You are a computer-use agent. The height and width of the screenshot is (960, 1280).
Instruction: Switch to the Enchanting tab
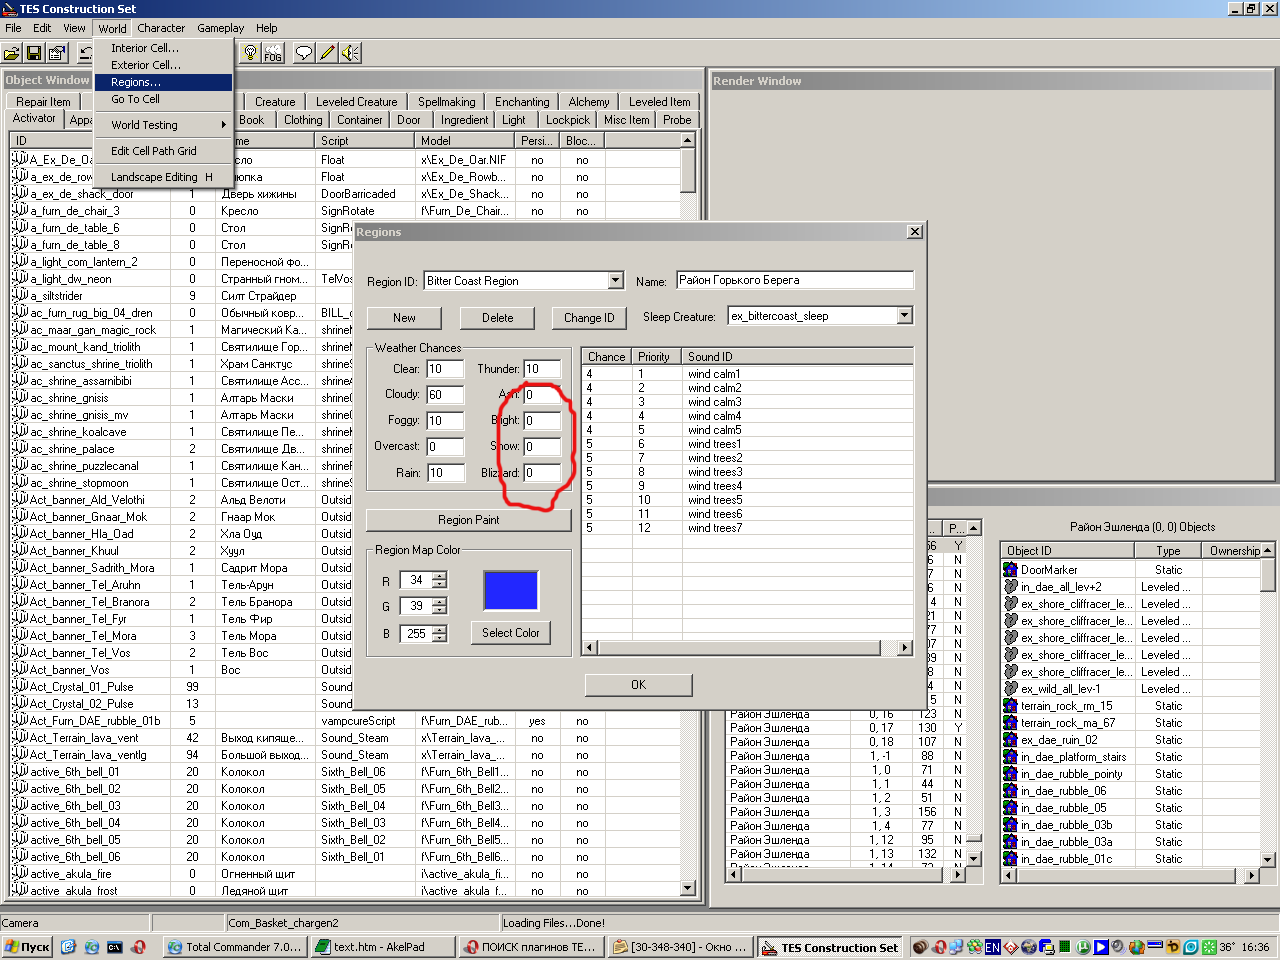point(522,102)
